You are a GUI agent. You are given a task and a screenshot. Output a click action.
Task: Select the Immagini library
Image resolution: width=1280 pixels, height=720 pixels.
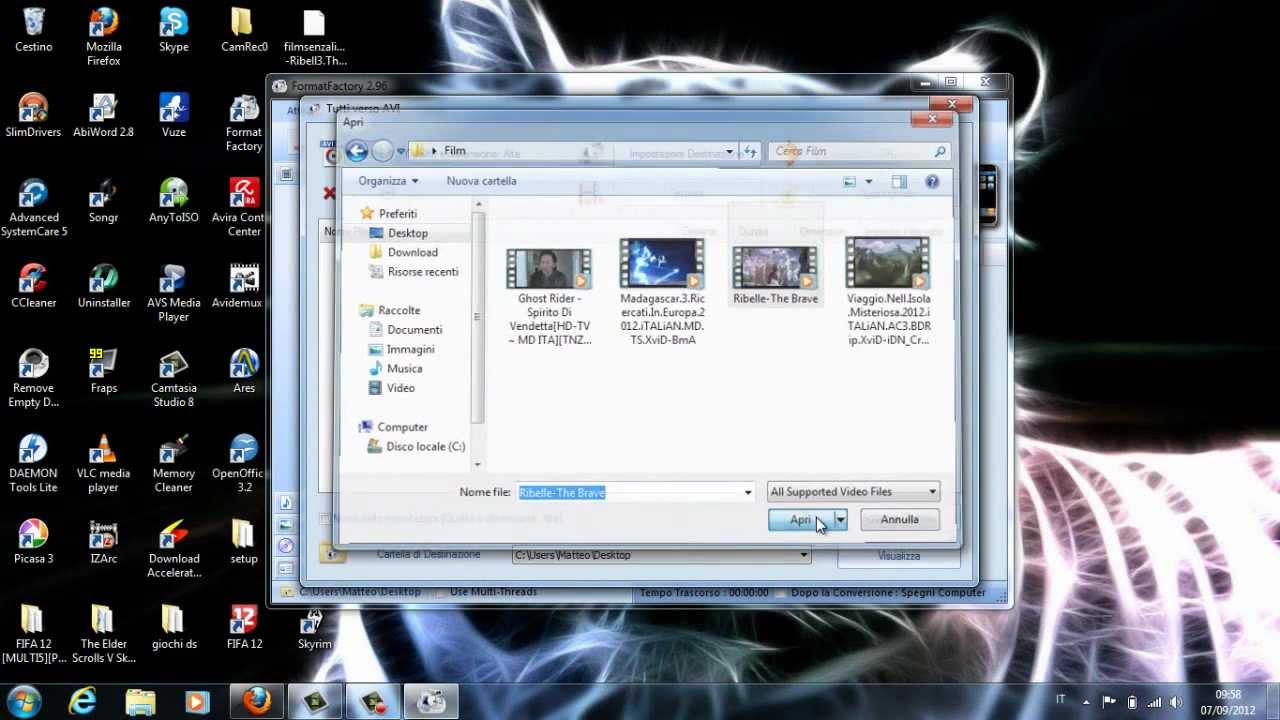coord(411,349)
